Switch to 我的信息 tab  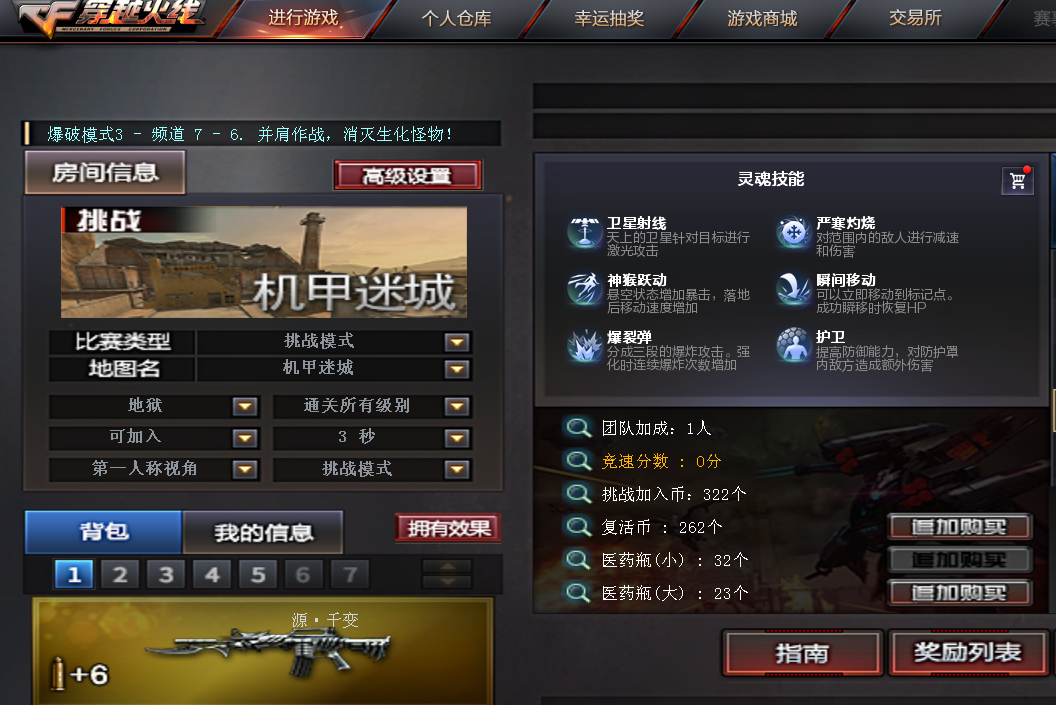(x=263, y=533)
